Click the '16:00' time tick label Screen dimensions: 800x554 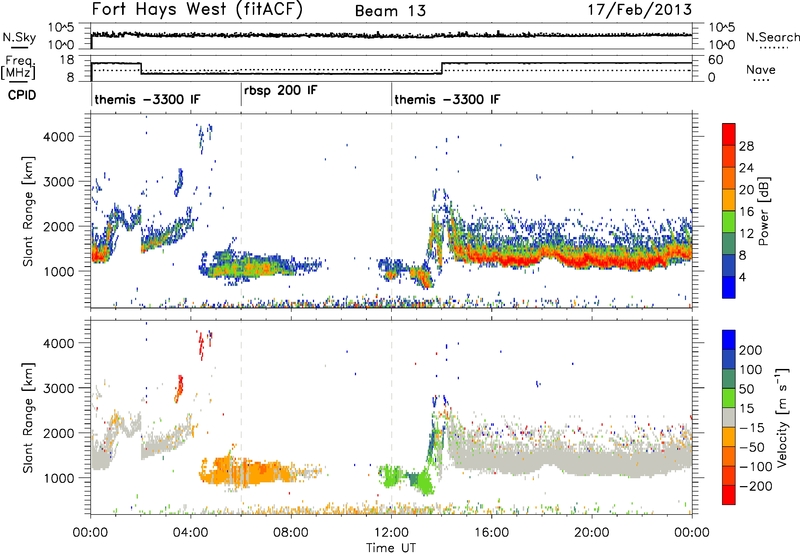pos(492,532)
